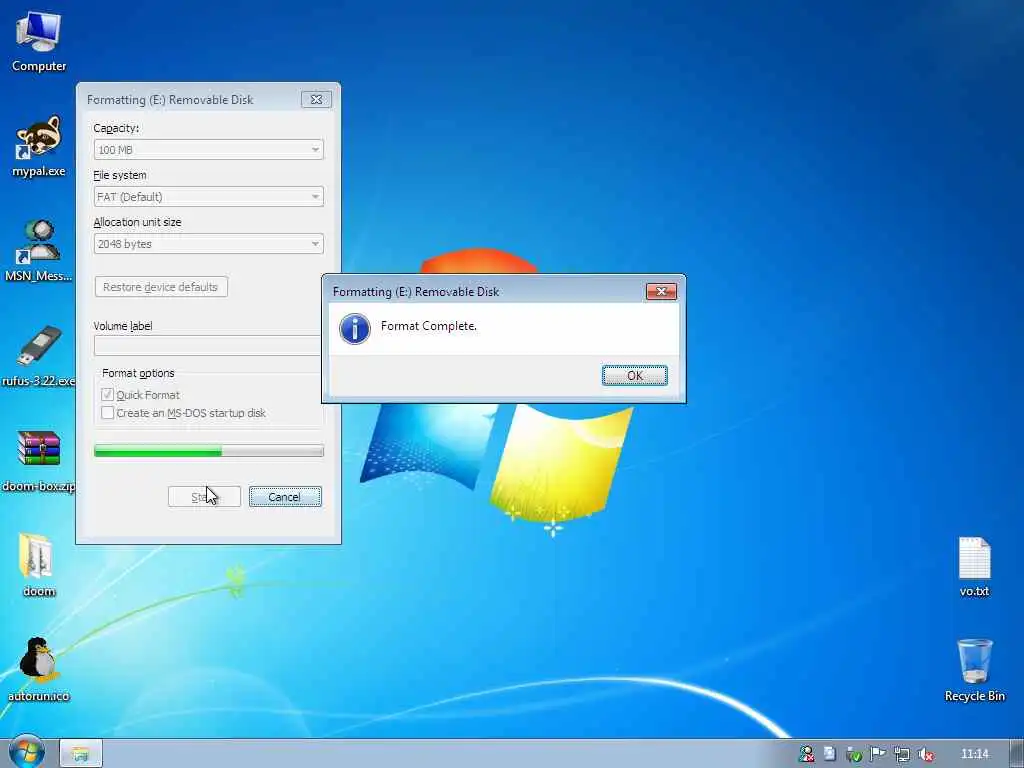Toggle Create an MS-DOS startup disk checkbox
The width and height of the screenshot is (1024, 768).
tap(108, 413)
